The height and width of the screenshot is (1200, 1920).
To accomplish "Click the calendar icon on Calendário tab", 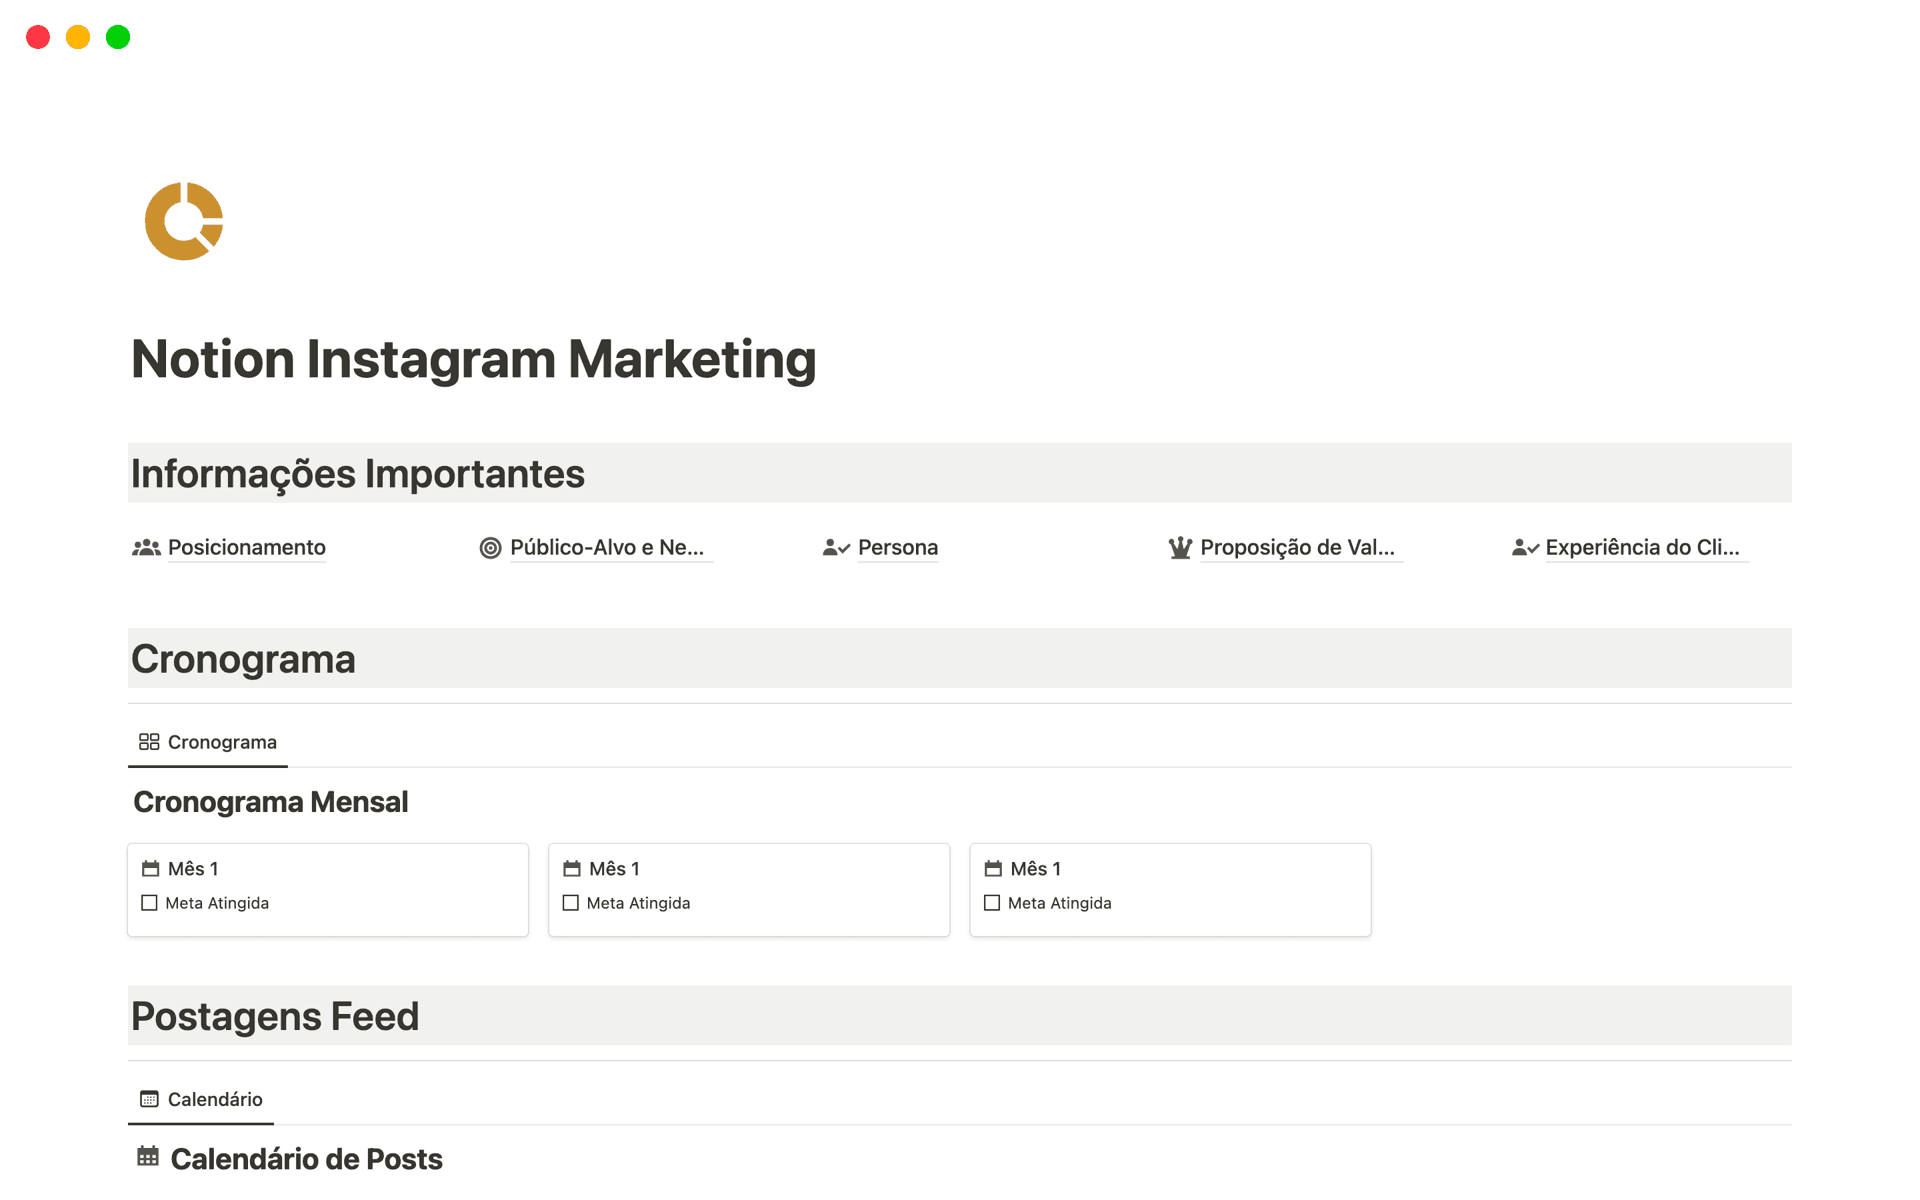I will pyautogui.click(x=149, y=1099).
